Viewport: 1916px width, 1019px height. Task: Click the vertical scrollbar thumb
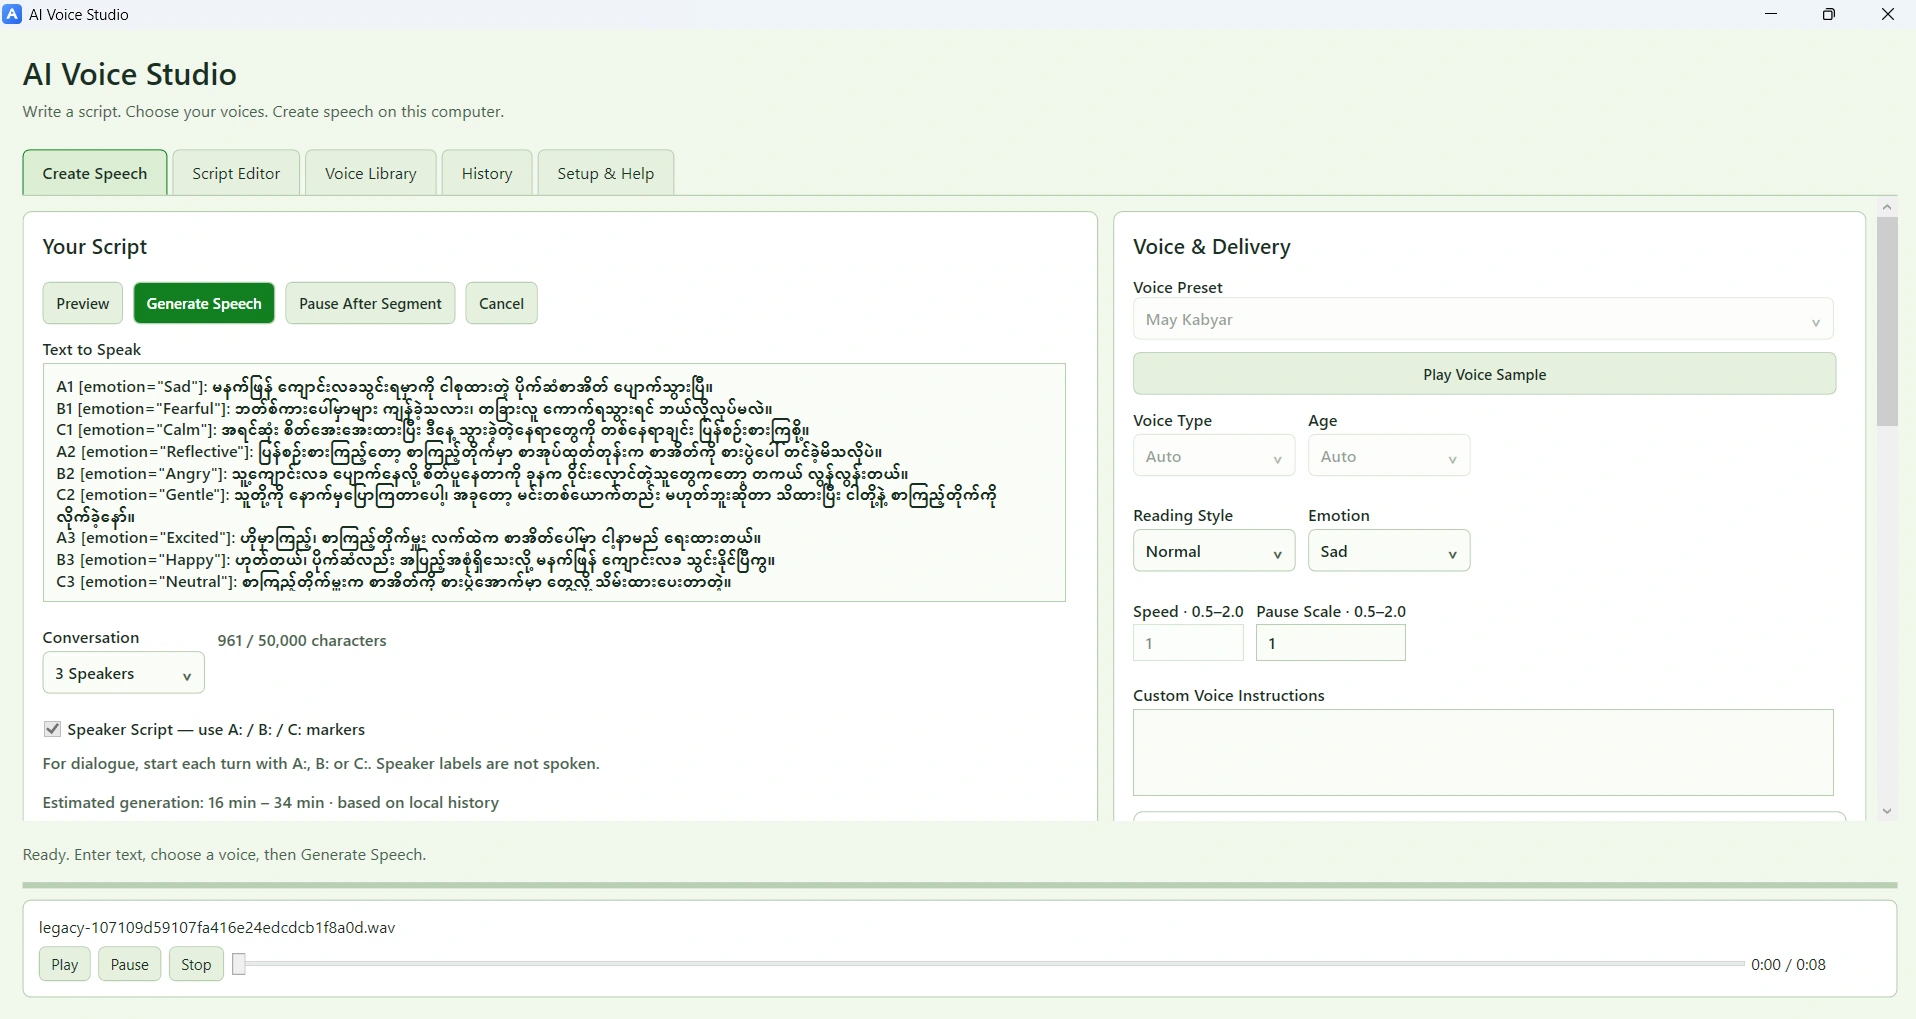(1887, 321)
